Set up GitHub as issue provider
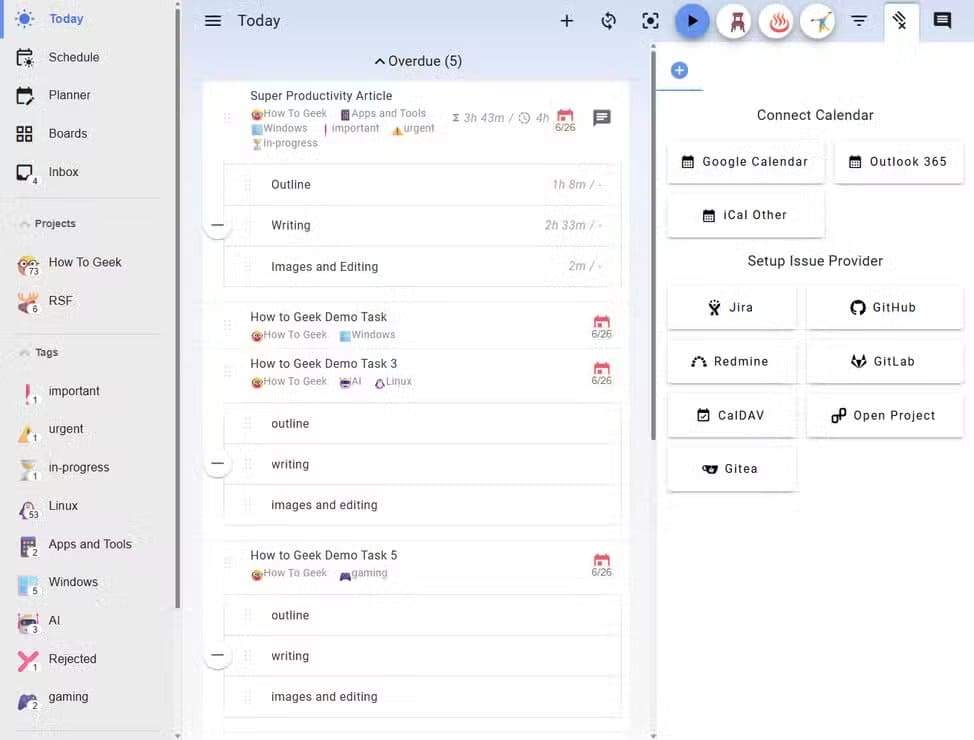The width and height of the screenshot is (974, 740). [x=884, y=307]
